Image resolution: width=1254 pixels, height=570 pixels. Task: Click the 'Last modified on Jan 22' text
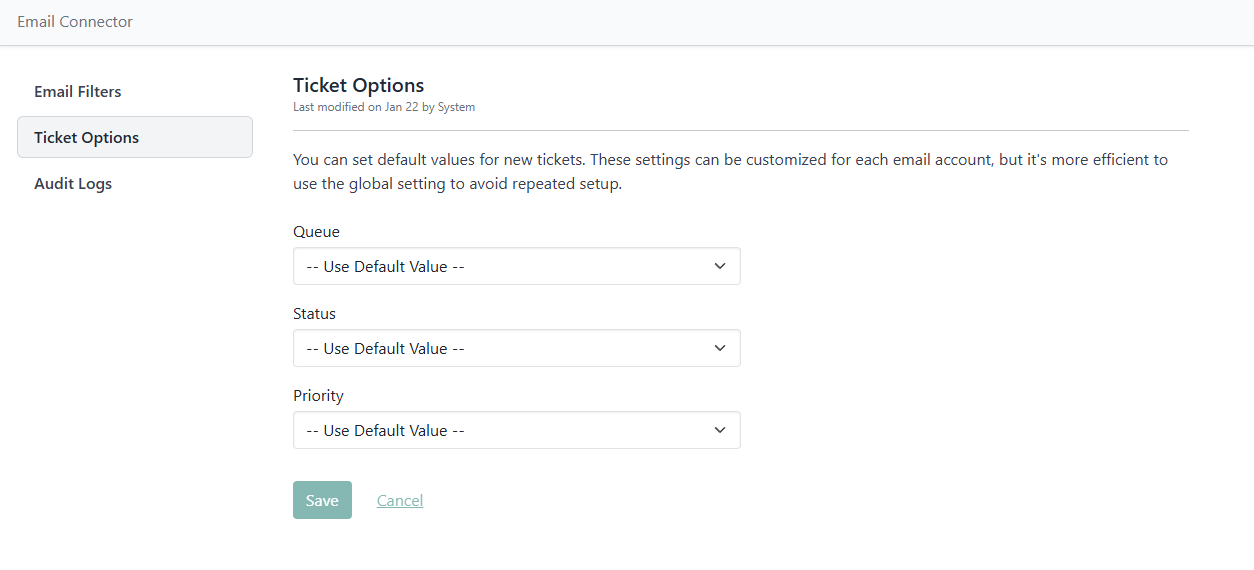click(x=383, y=107)
